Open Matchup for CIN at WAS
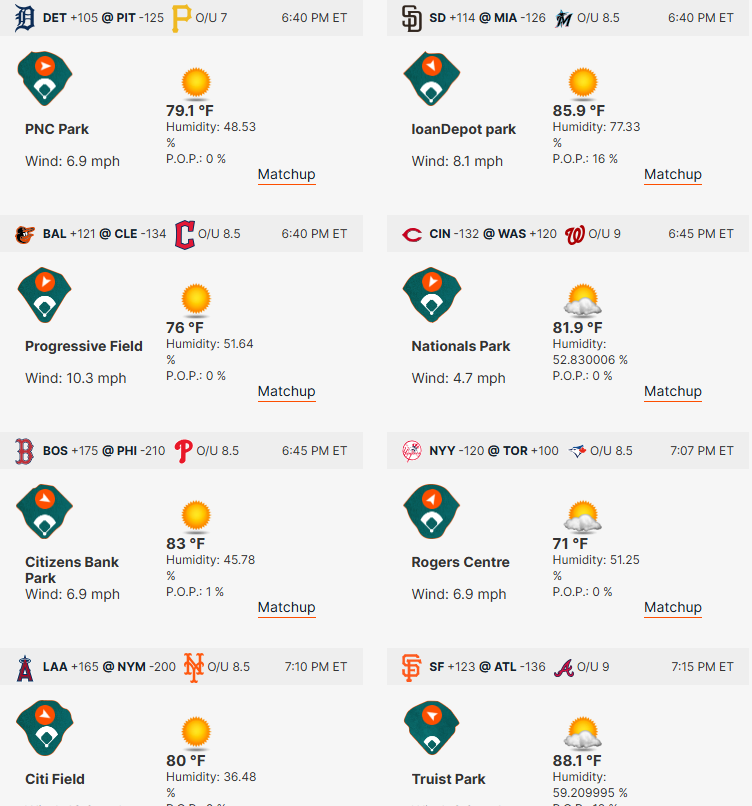Viewport: 752px width, 806px height. tap(673, 391)
